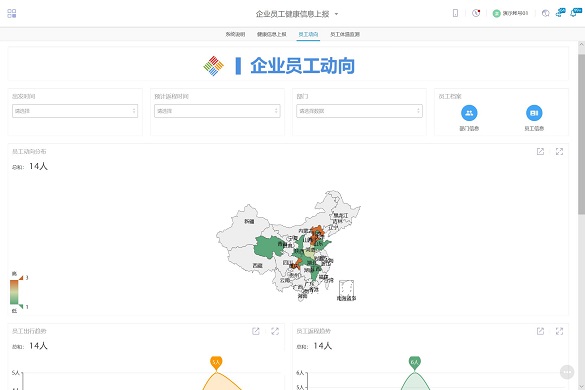Screen dimensions: 585x390
Task: Fullscreen the 员工返程趋势 chart
Action: point(559,331)
